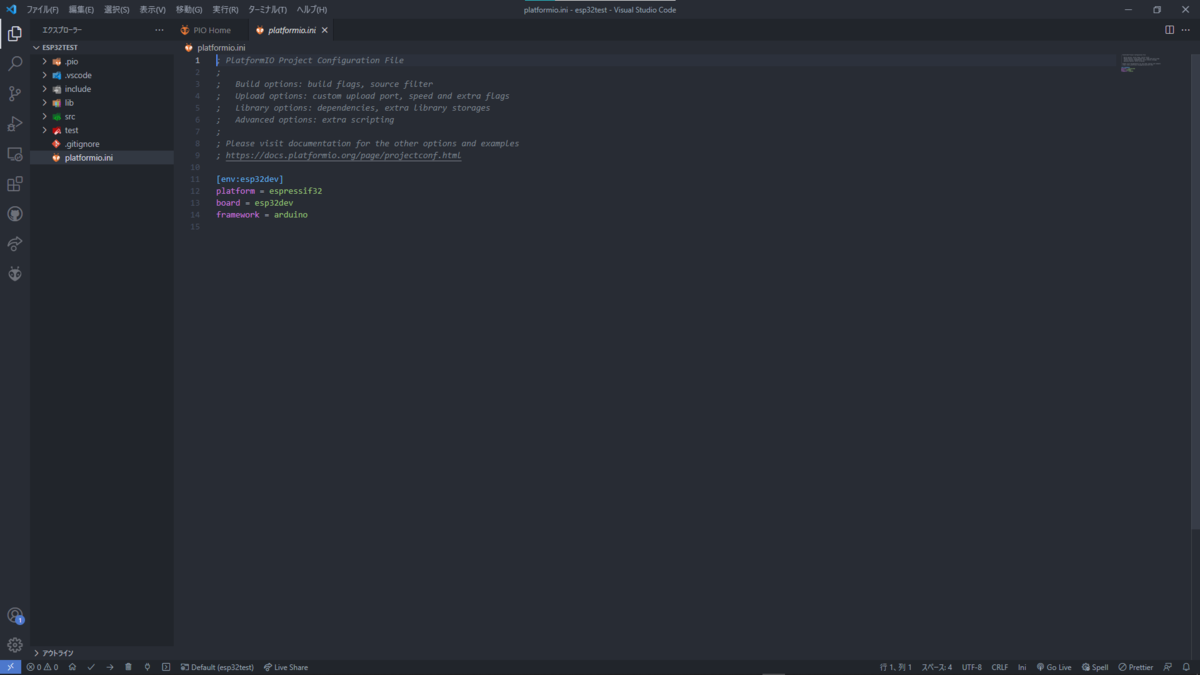Open the GitHub view in activity bar
This screenshot has width=1200, height=675.
pos(15,214)
